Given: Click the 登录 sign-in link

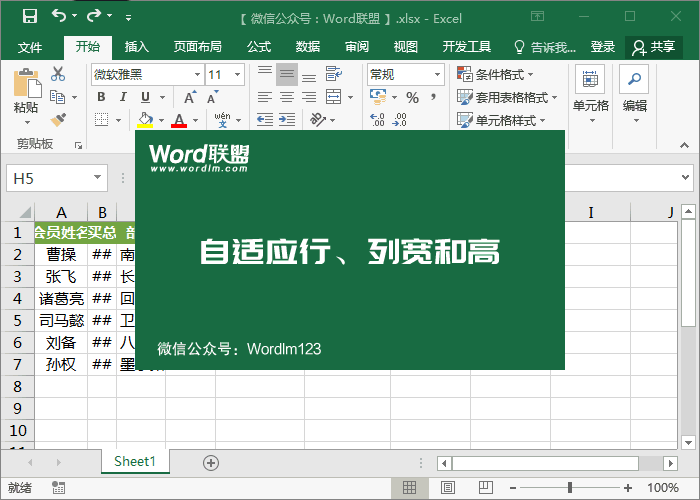Looking at the screenshot, I should pos(603,47).
